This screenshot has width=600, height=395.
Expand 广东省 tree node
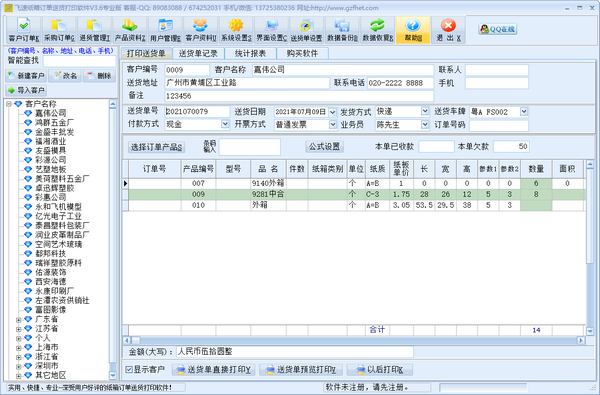point(18,319)
